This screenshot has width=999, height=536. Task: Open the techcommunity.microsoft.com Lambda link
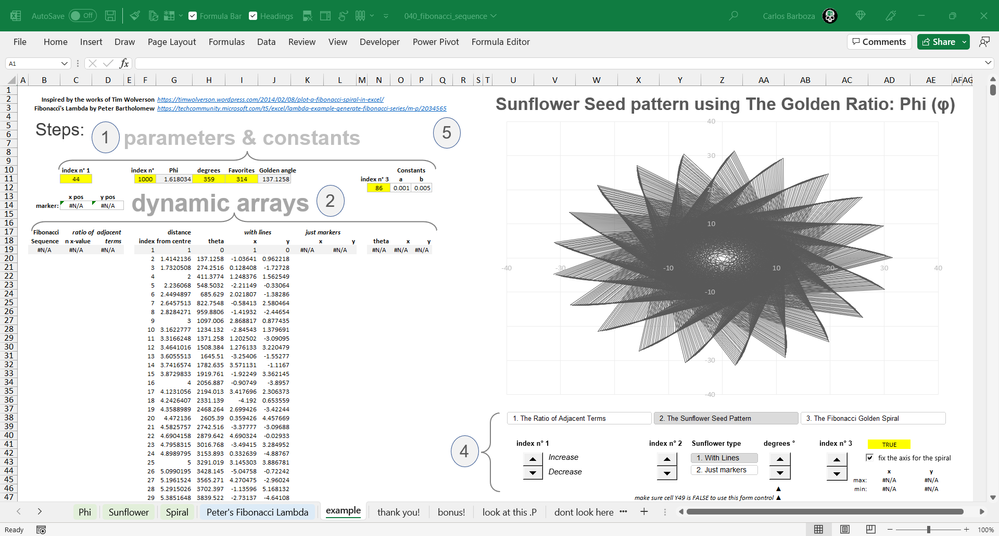[301, 108]
